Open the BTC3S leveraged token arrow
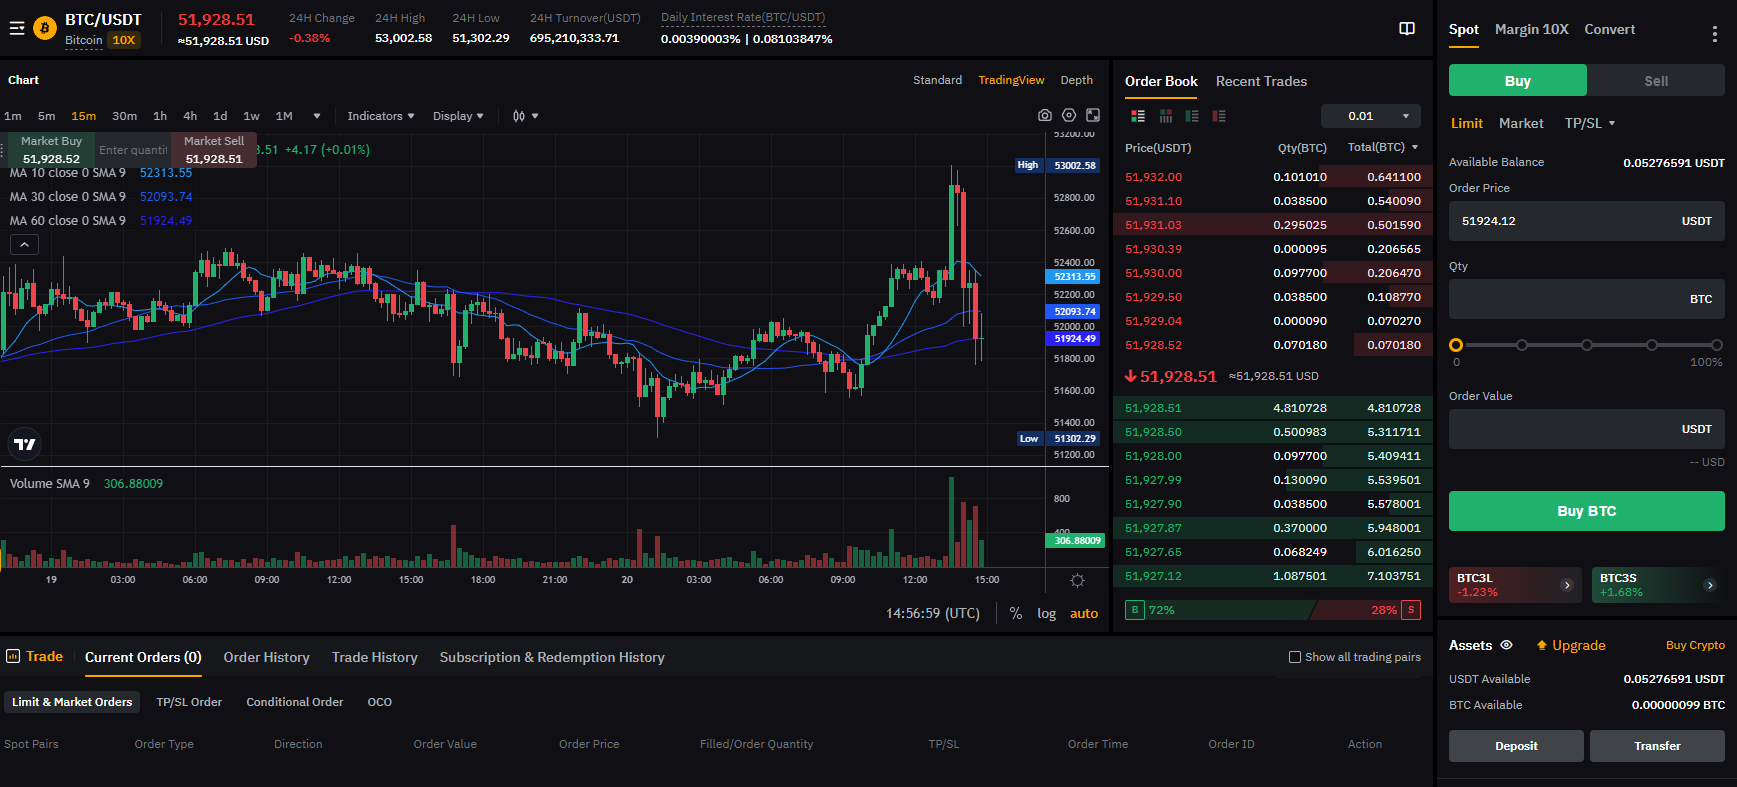 pyautogui.click(x=1710, y=585)
